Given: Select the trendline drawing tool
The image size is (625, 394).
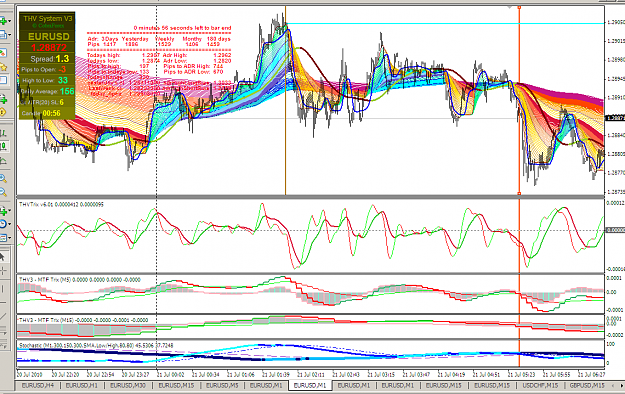Looking at the screenshot, I should pos(3,317).
